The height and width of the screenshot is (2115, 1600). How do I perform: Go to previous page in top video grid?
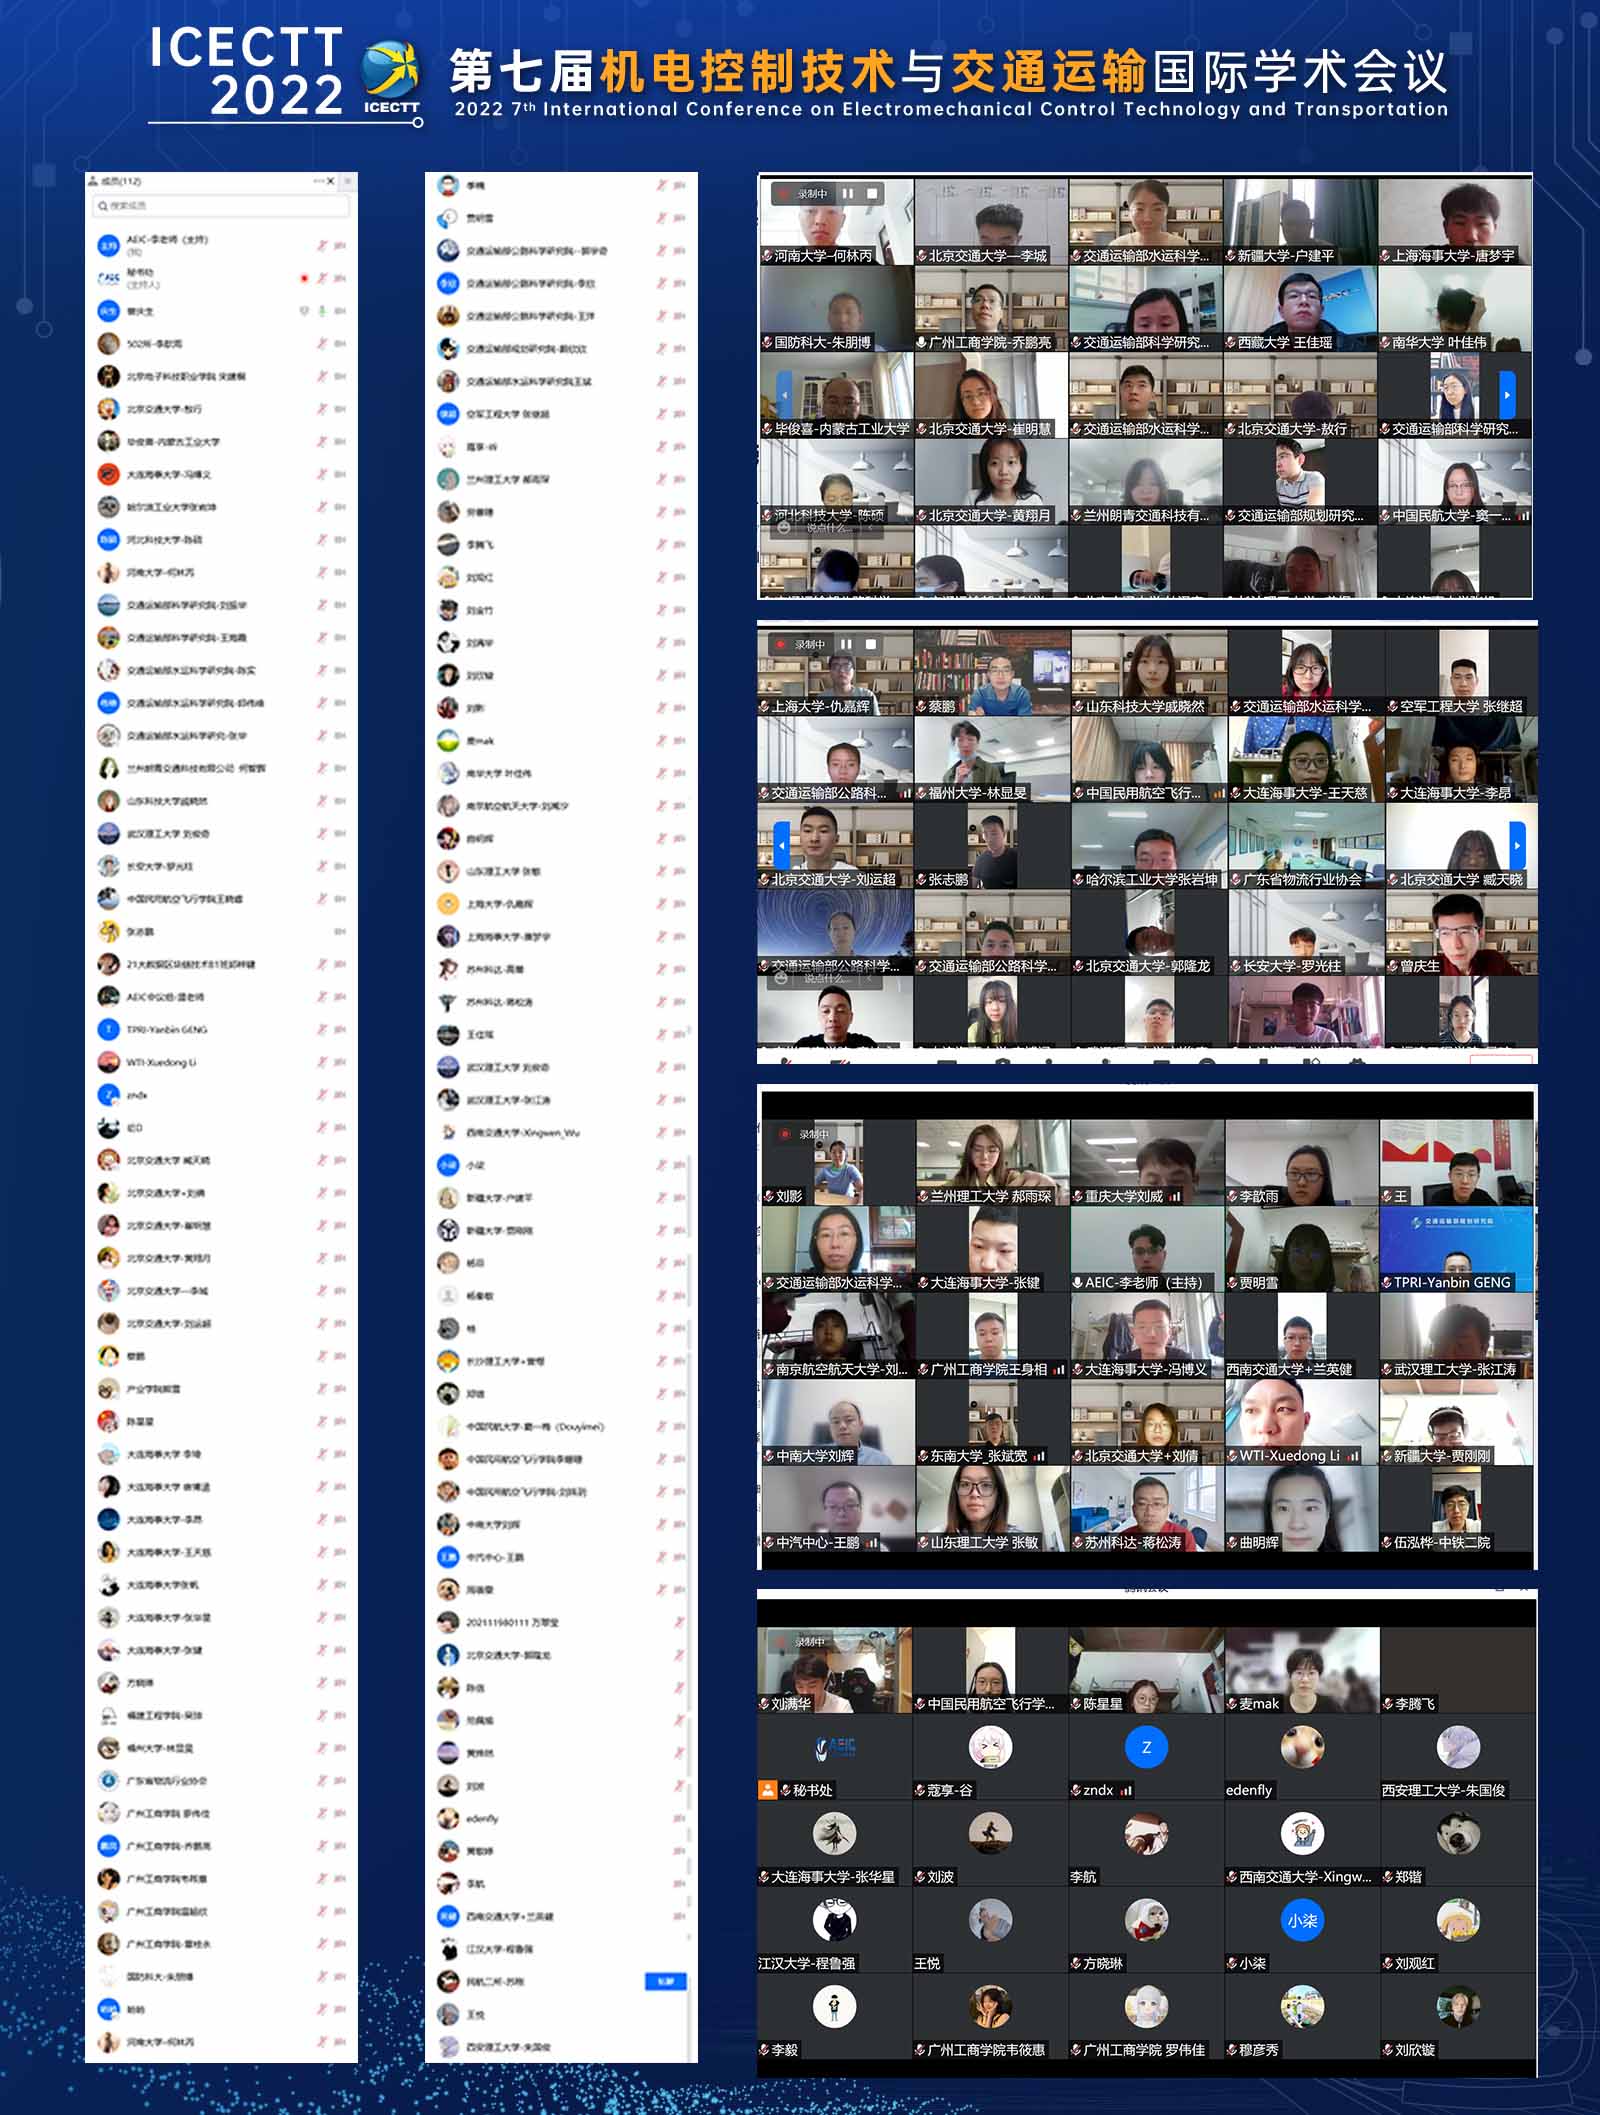click(x=784, y=395)
